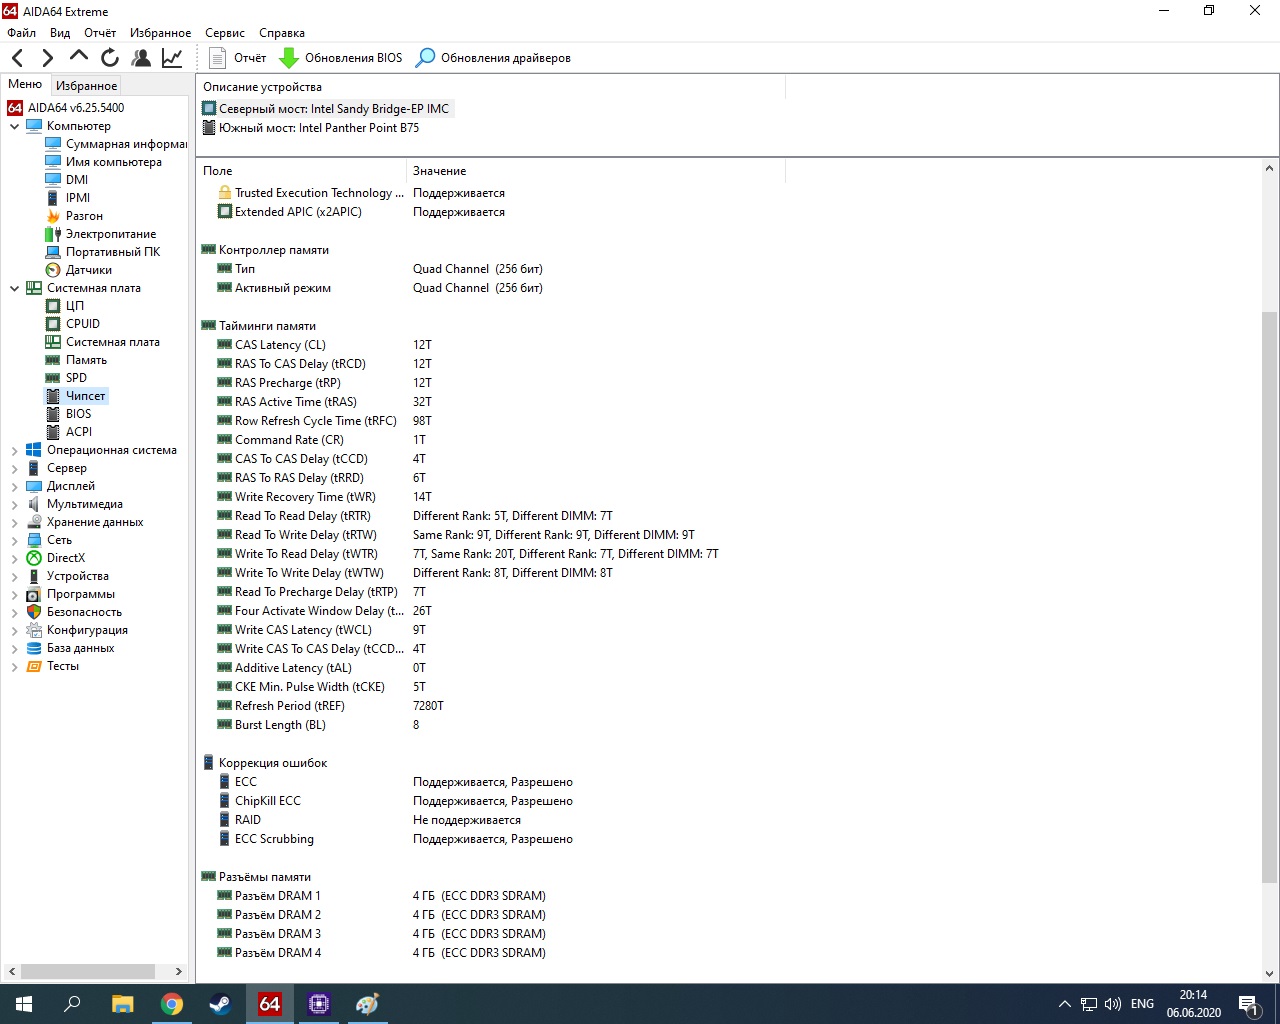Open Обновления BIOS
Viewport: 1280px width, 1024px height.
340,58
